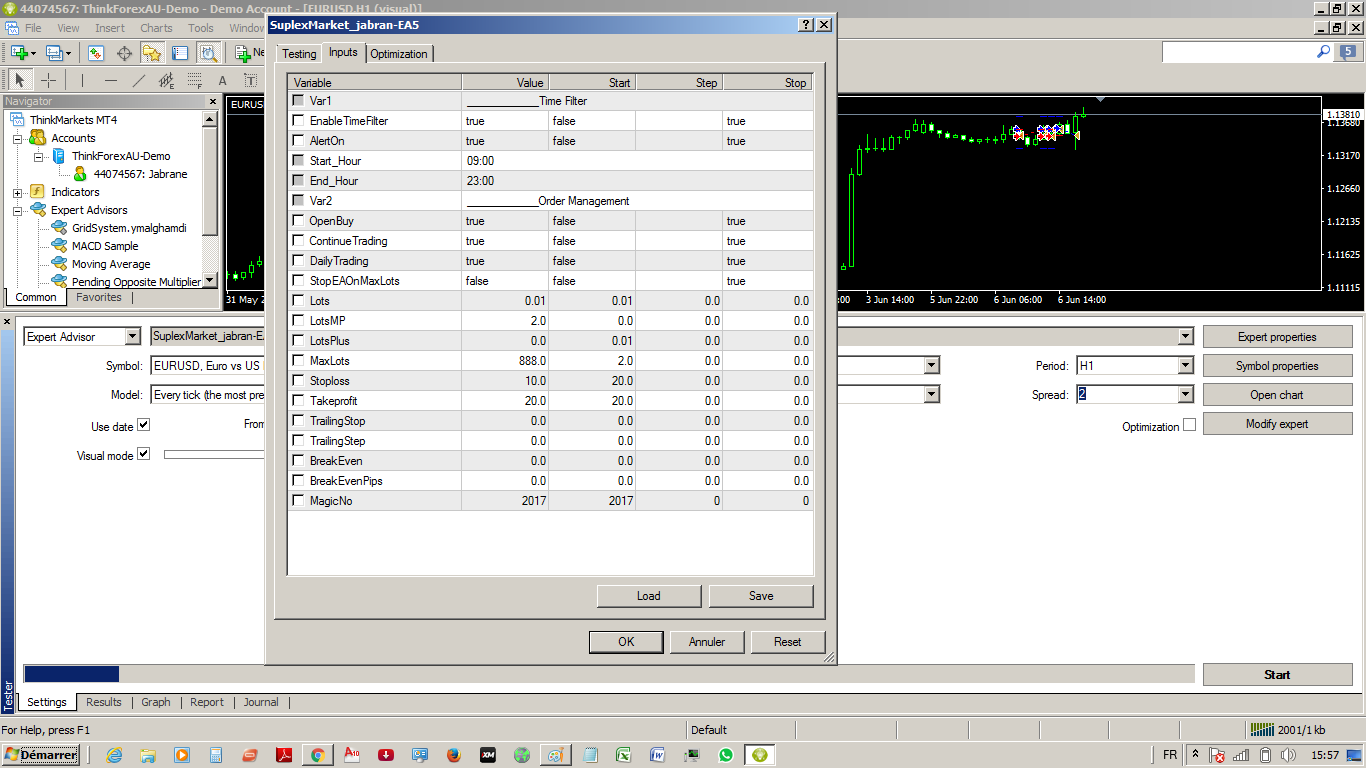The width and height of the screenshot is (1366, 768).
Task: Toggle the Strategy Tester magnifier icon
Action: (208, 53)
